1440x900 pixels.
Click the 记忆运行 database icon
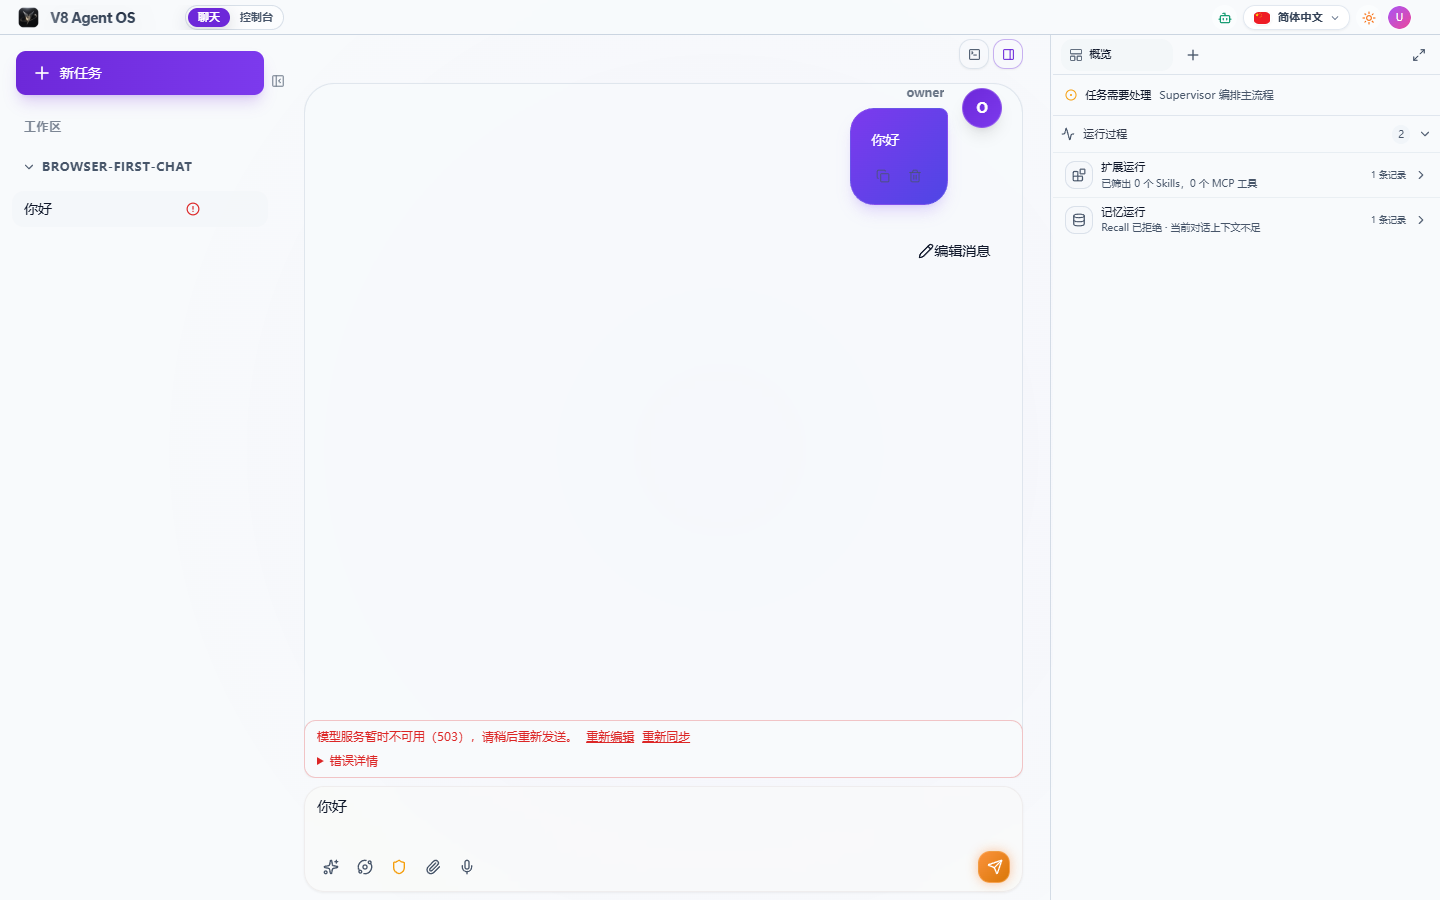[1079, 220]
